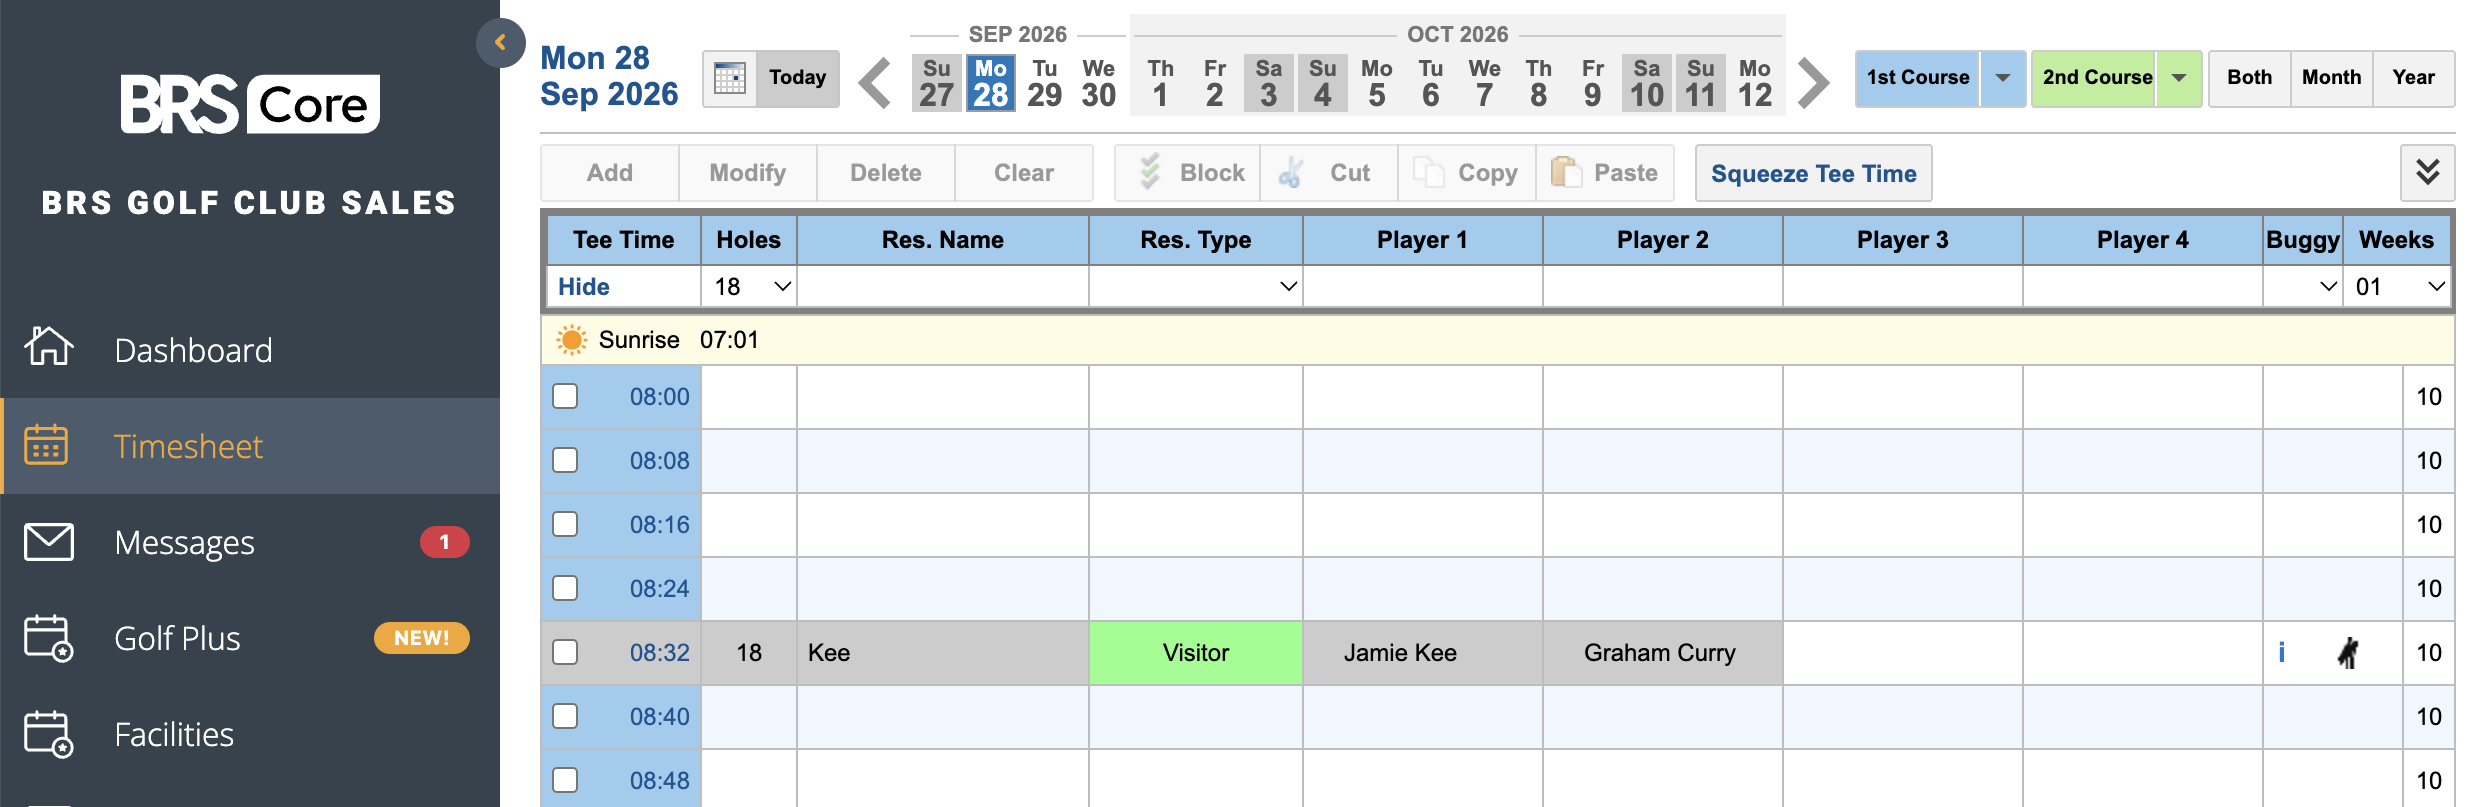The image size is (2477, 807).
Task: Open the info icon on 08:32 row
Action: point(2281,652)
